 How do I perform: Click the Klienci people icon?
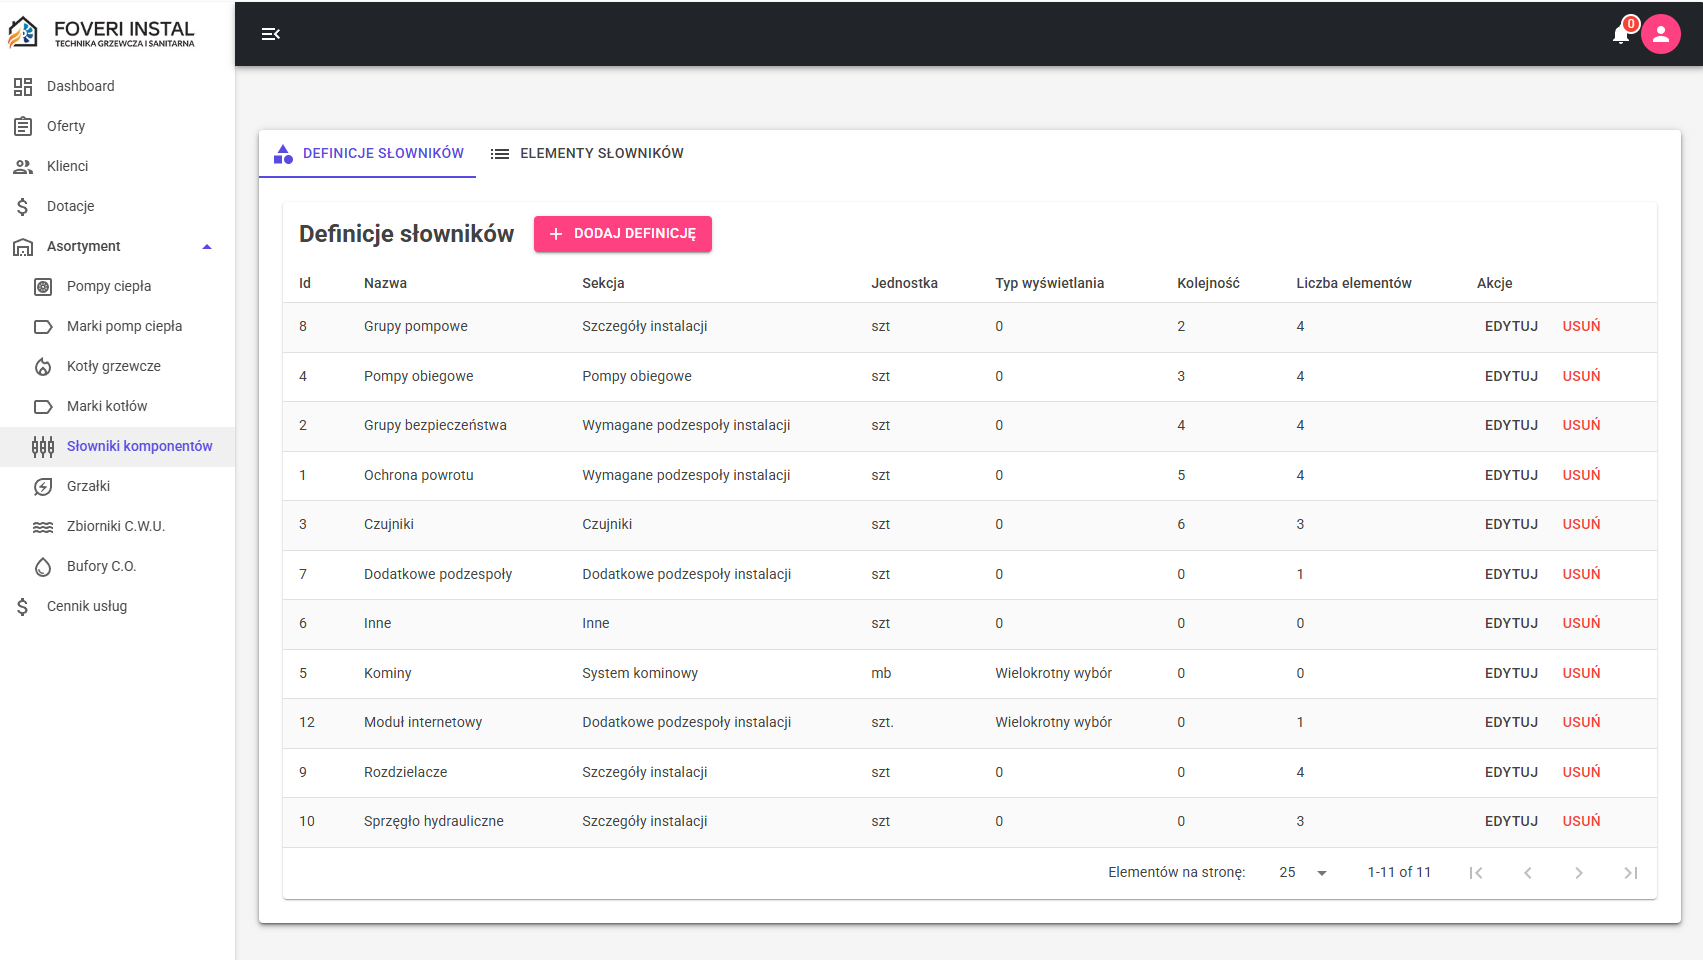pyautogui.click(x=23, y=166)
